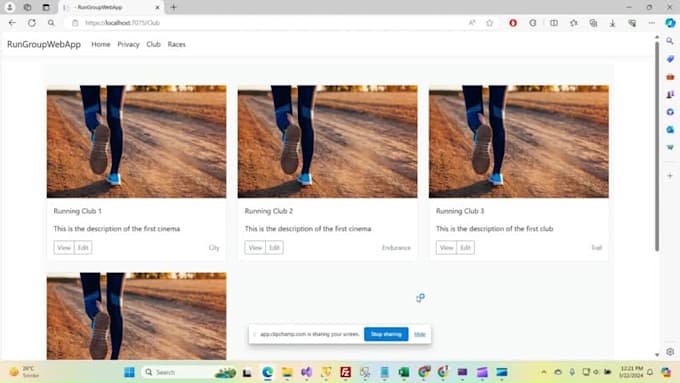The image size is (680, 383).
Task: Open the Downloads arrow icon in the toolbar
Action: (612, 23)
